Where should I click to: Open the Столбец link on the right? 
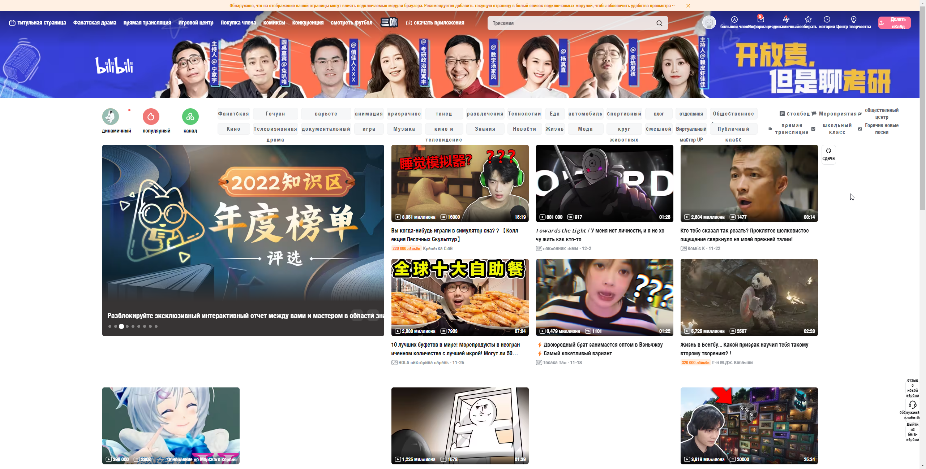coord(794,113)
